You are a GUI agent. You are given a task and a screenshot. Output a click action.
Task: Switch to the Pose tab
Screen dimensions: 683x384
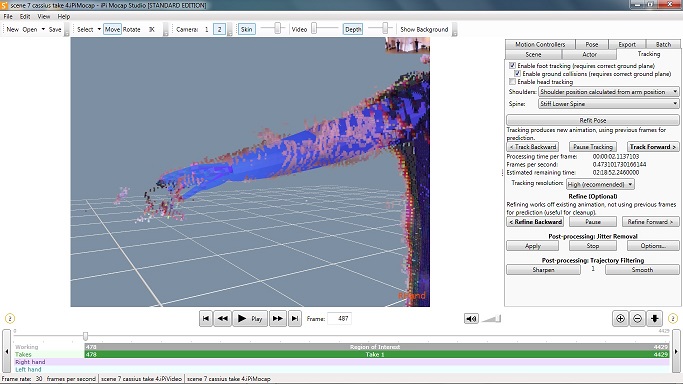[592, 44]
